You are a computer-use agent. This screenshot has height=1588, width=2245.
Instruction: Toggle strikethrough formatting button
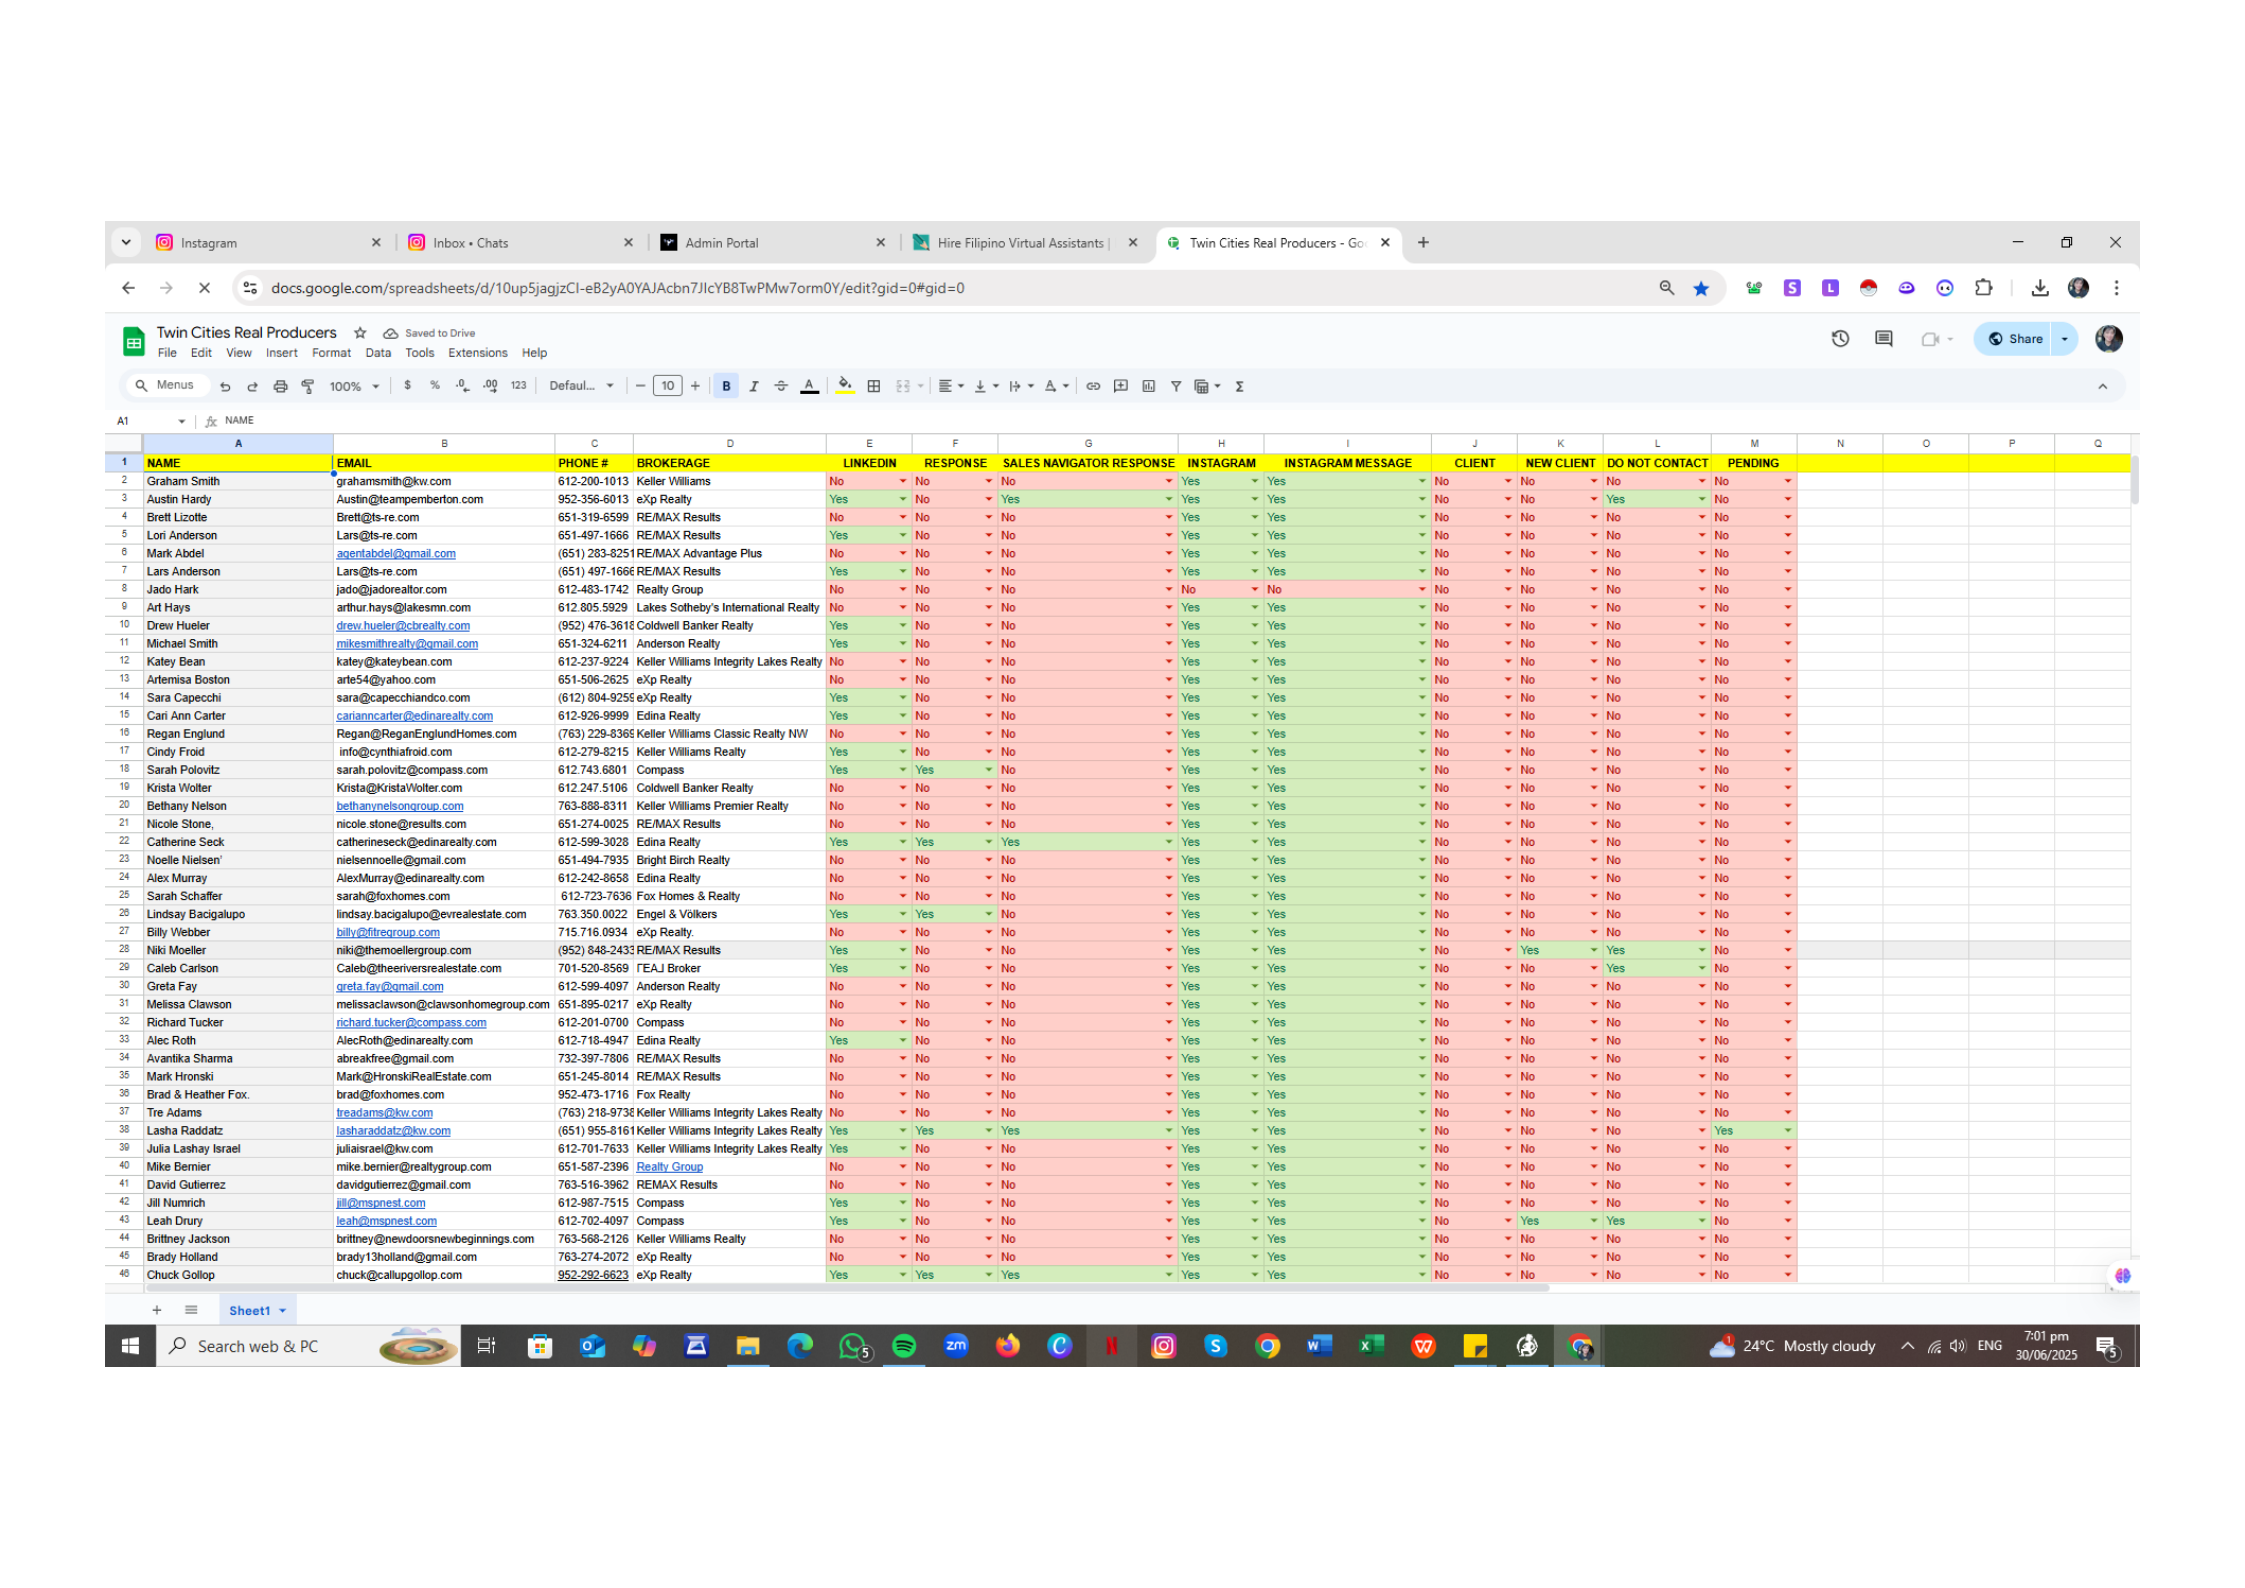781,386
